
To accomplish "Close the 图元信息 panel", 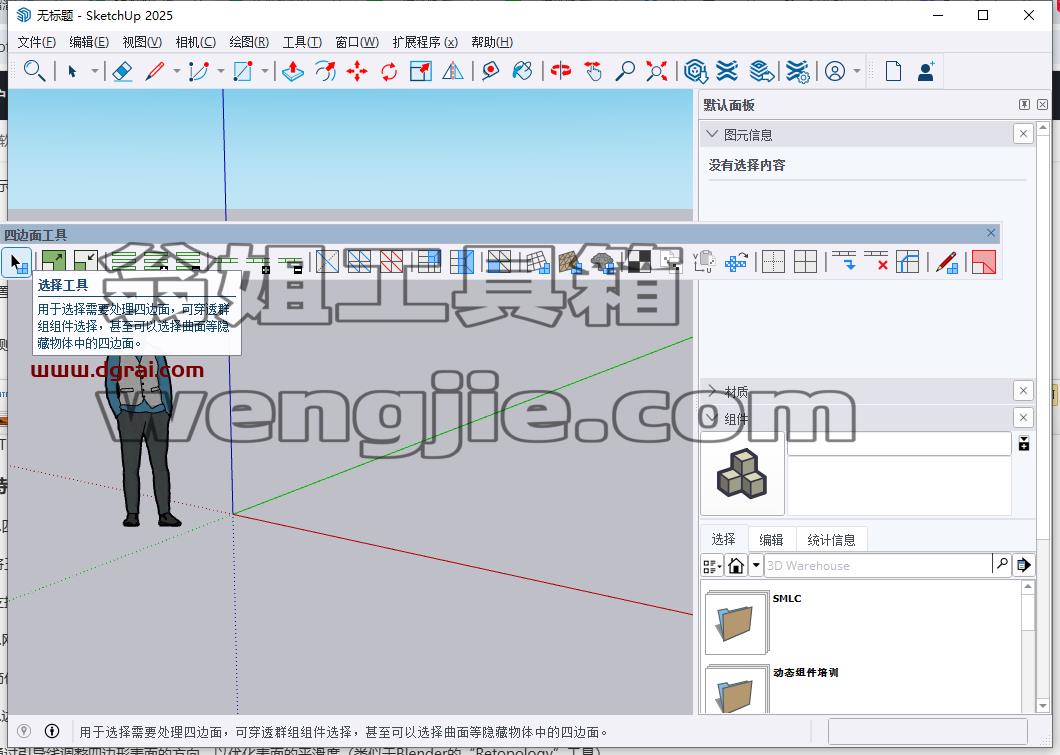I will tap(1023, 134).
